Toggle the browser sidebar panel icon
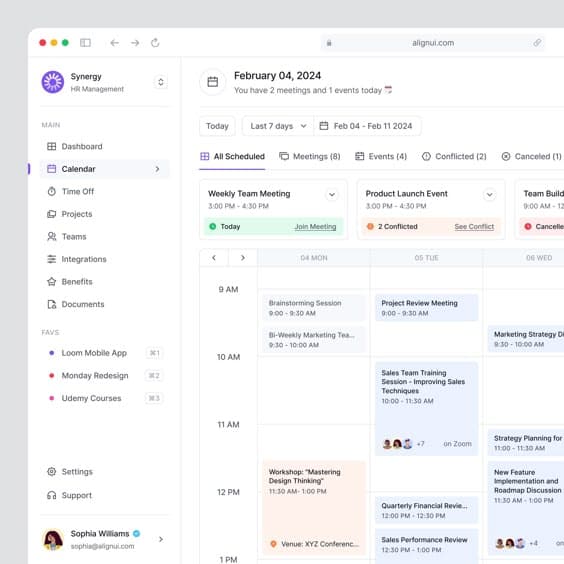The height and width of the screenshot is (564, 564). tap(85, 43)
